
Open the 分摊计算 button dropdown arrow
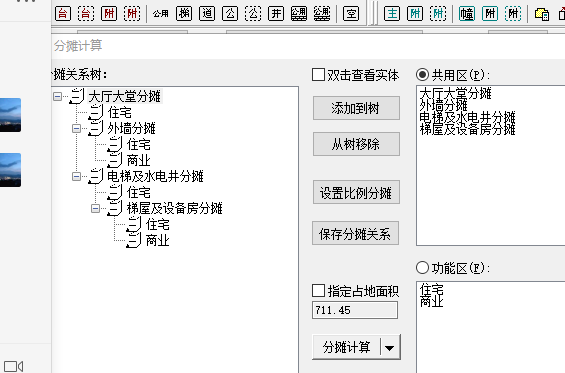390,347
